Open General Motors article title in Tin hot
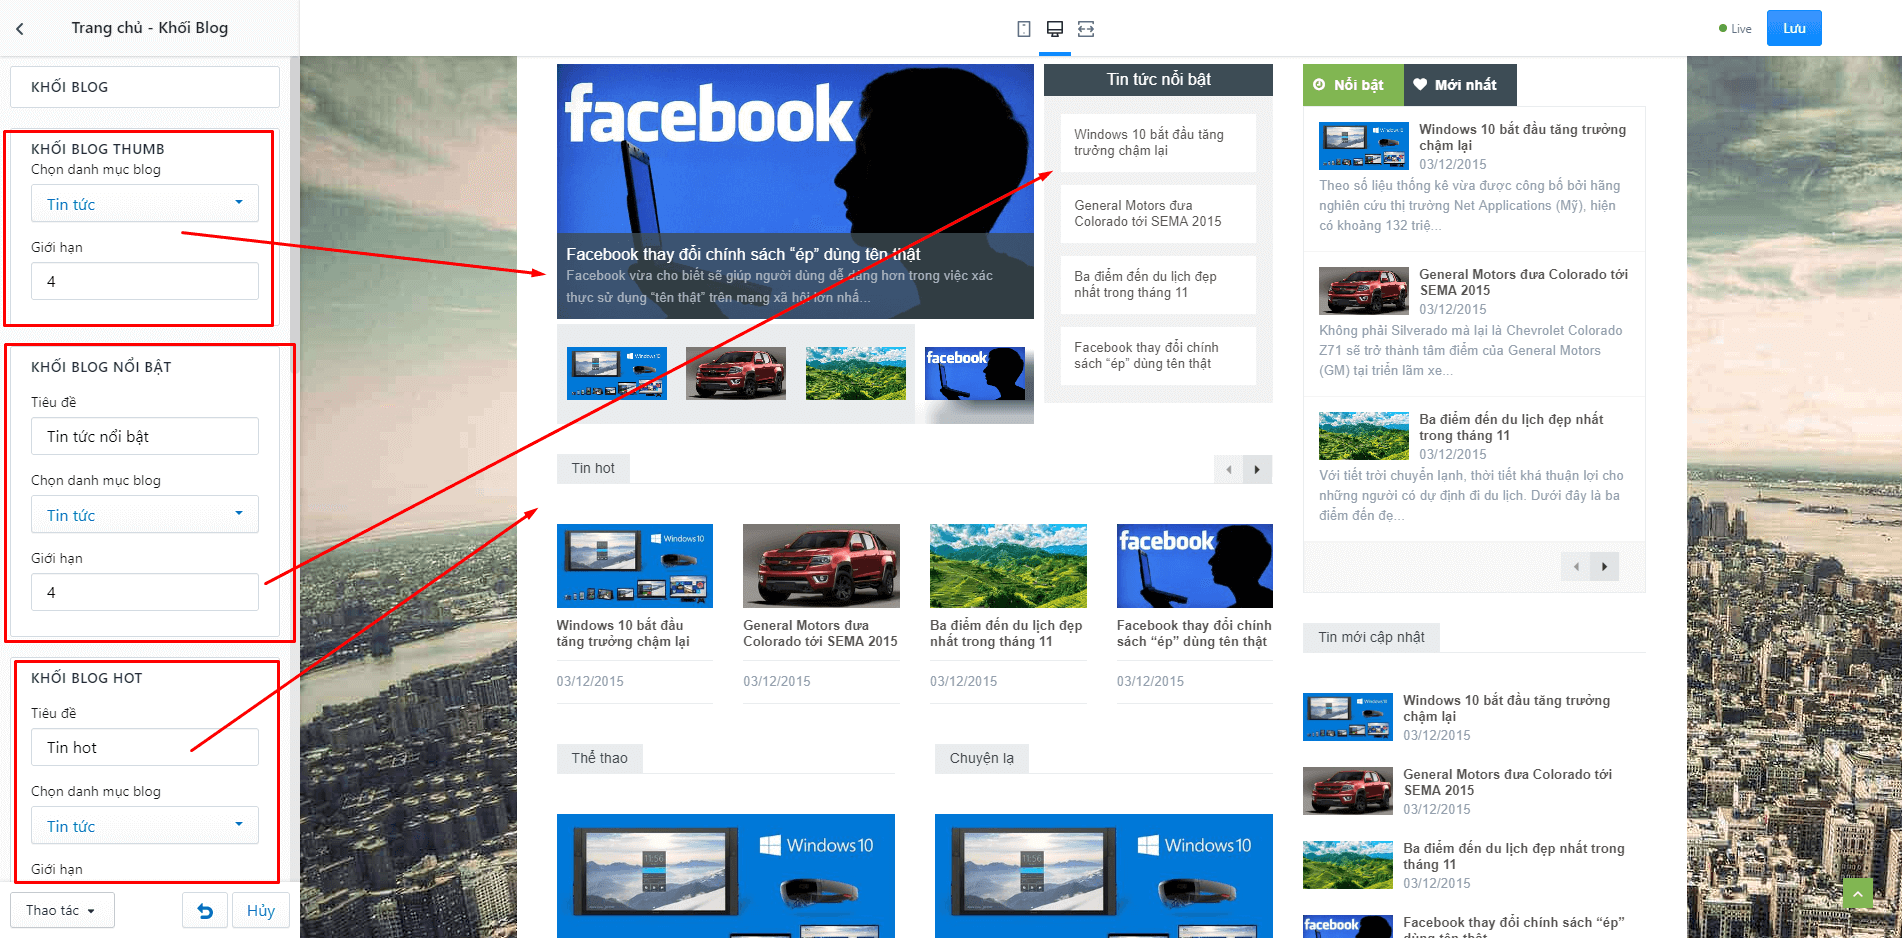The width and height of the screenshot is (1902, 938). click(x=820, y=633)
